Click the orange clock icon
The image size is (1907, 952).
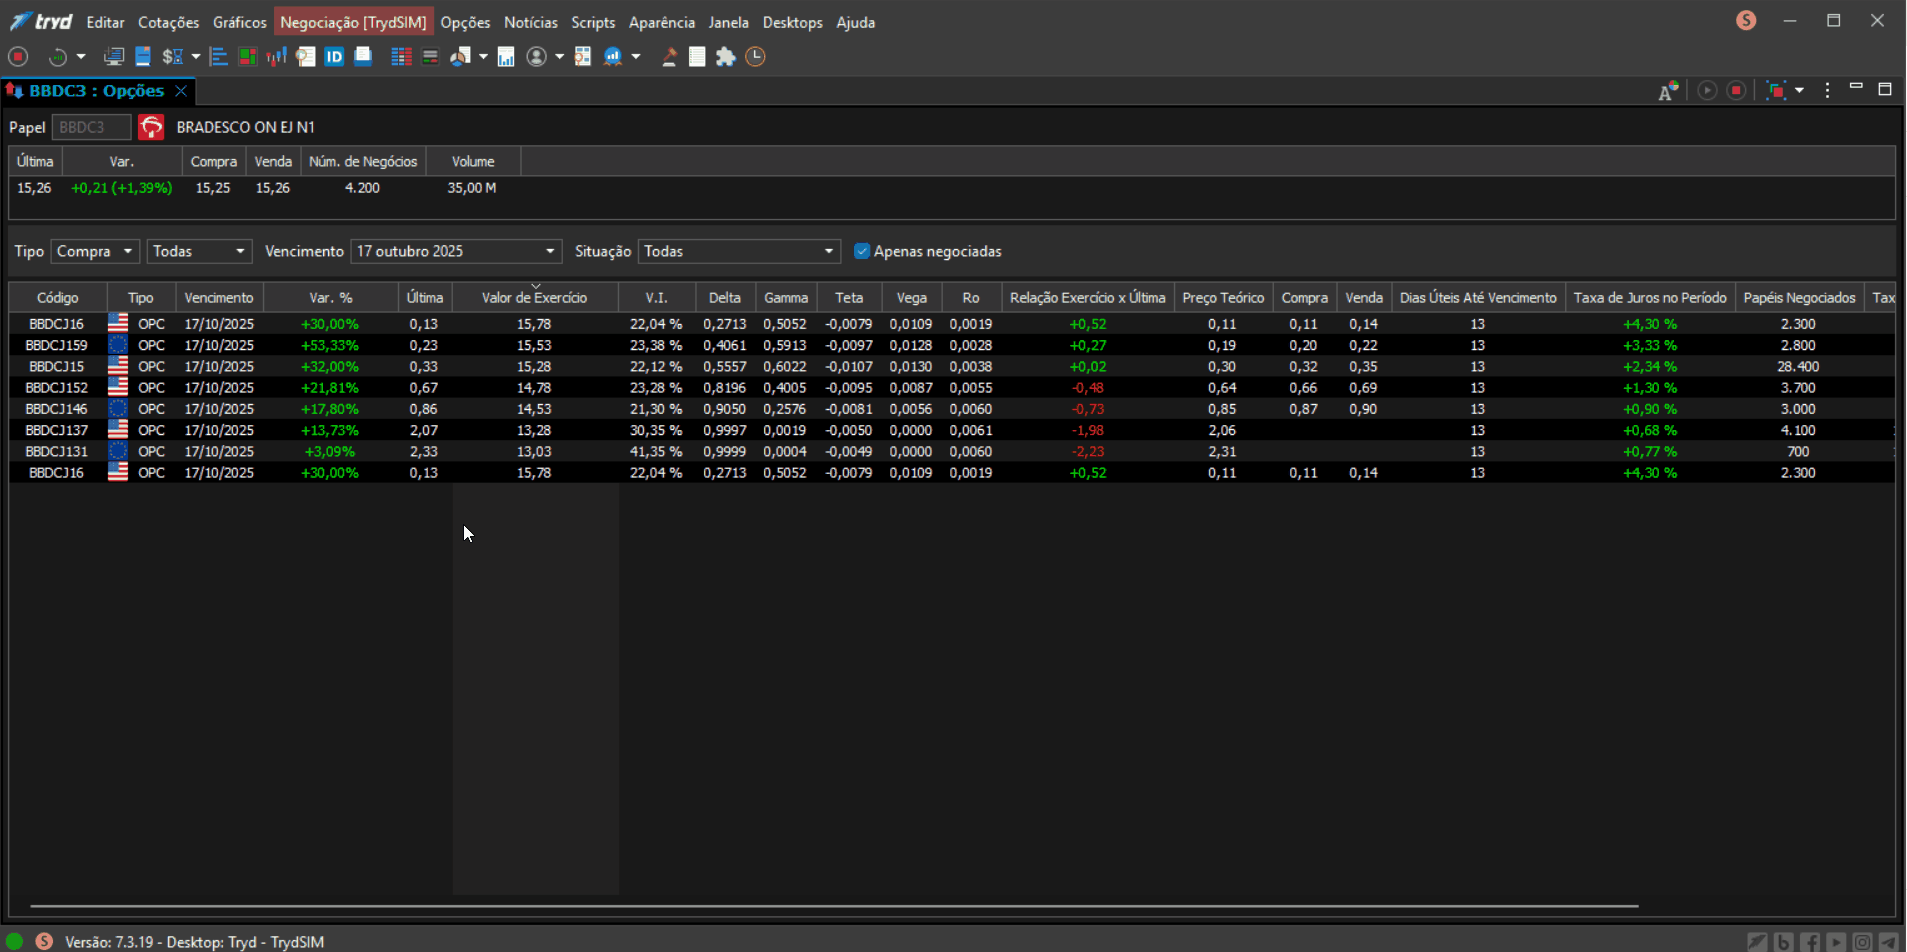coord(756,57)
